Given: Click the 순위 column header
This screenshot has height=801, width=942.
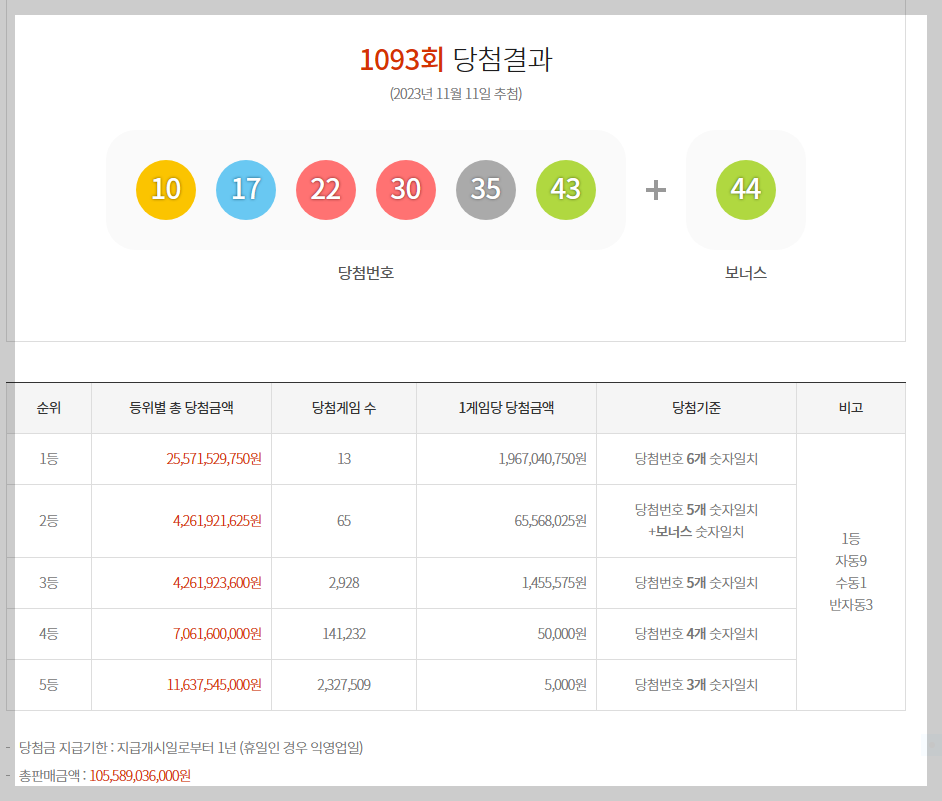Looking at the screenshot, I should (x=49, y=408).
